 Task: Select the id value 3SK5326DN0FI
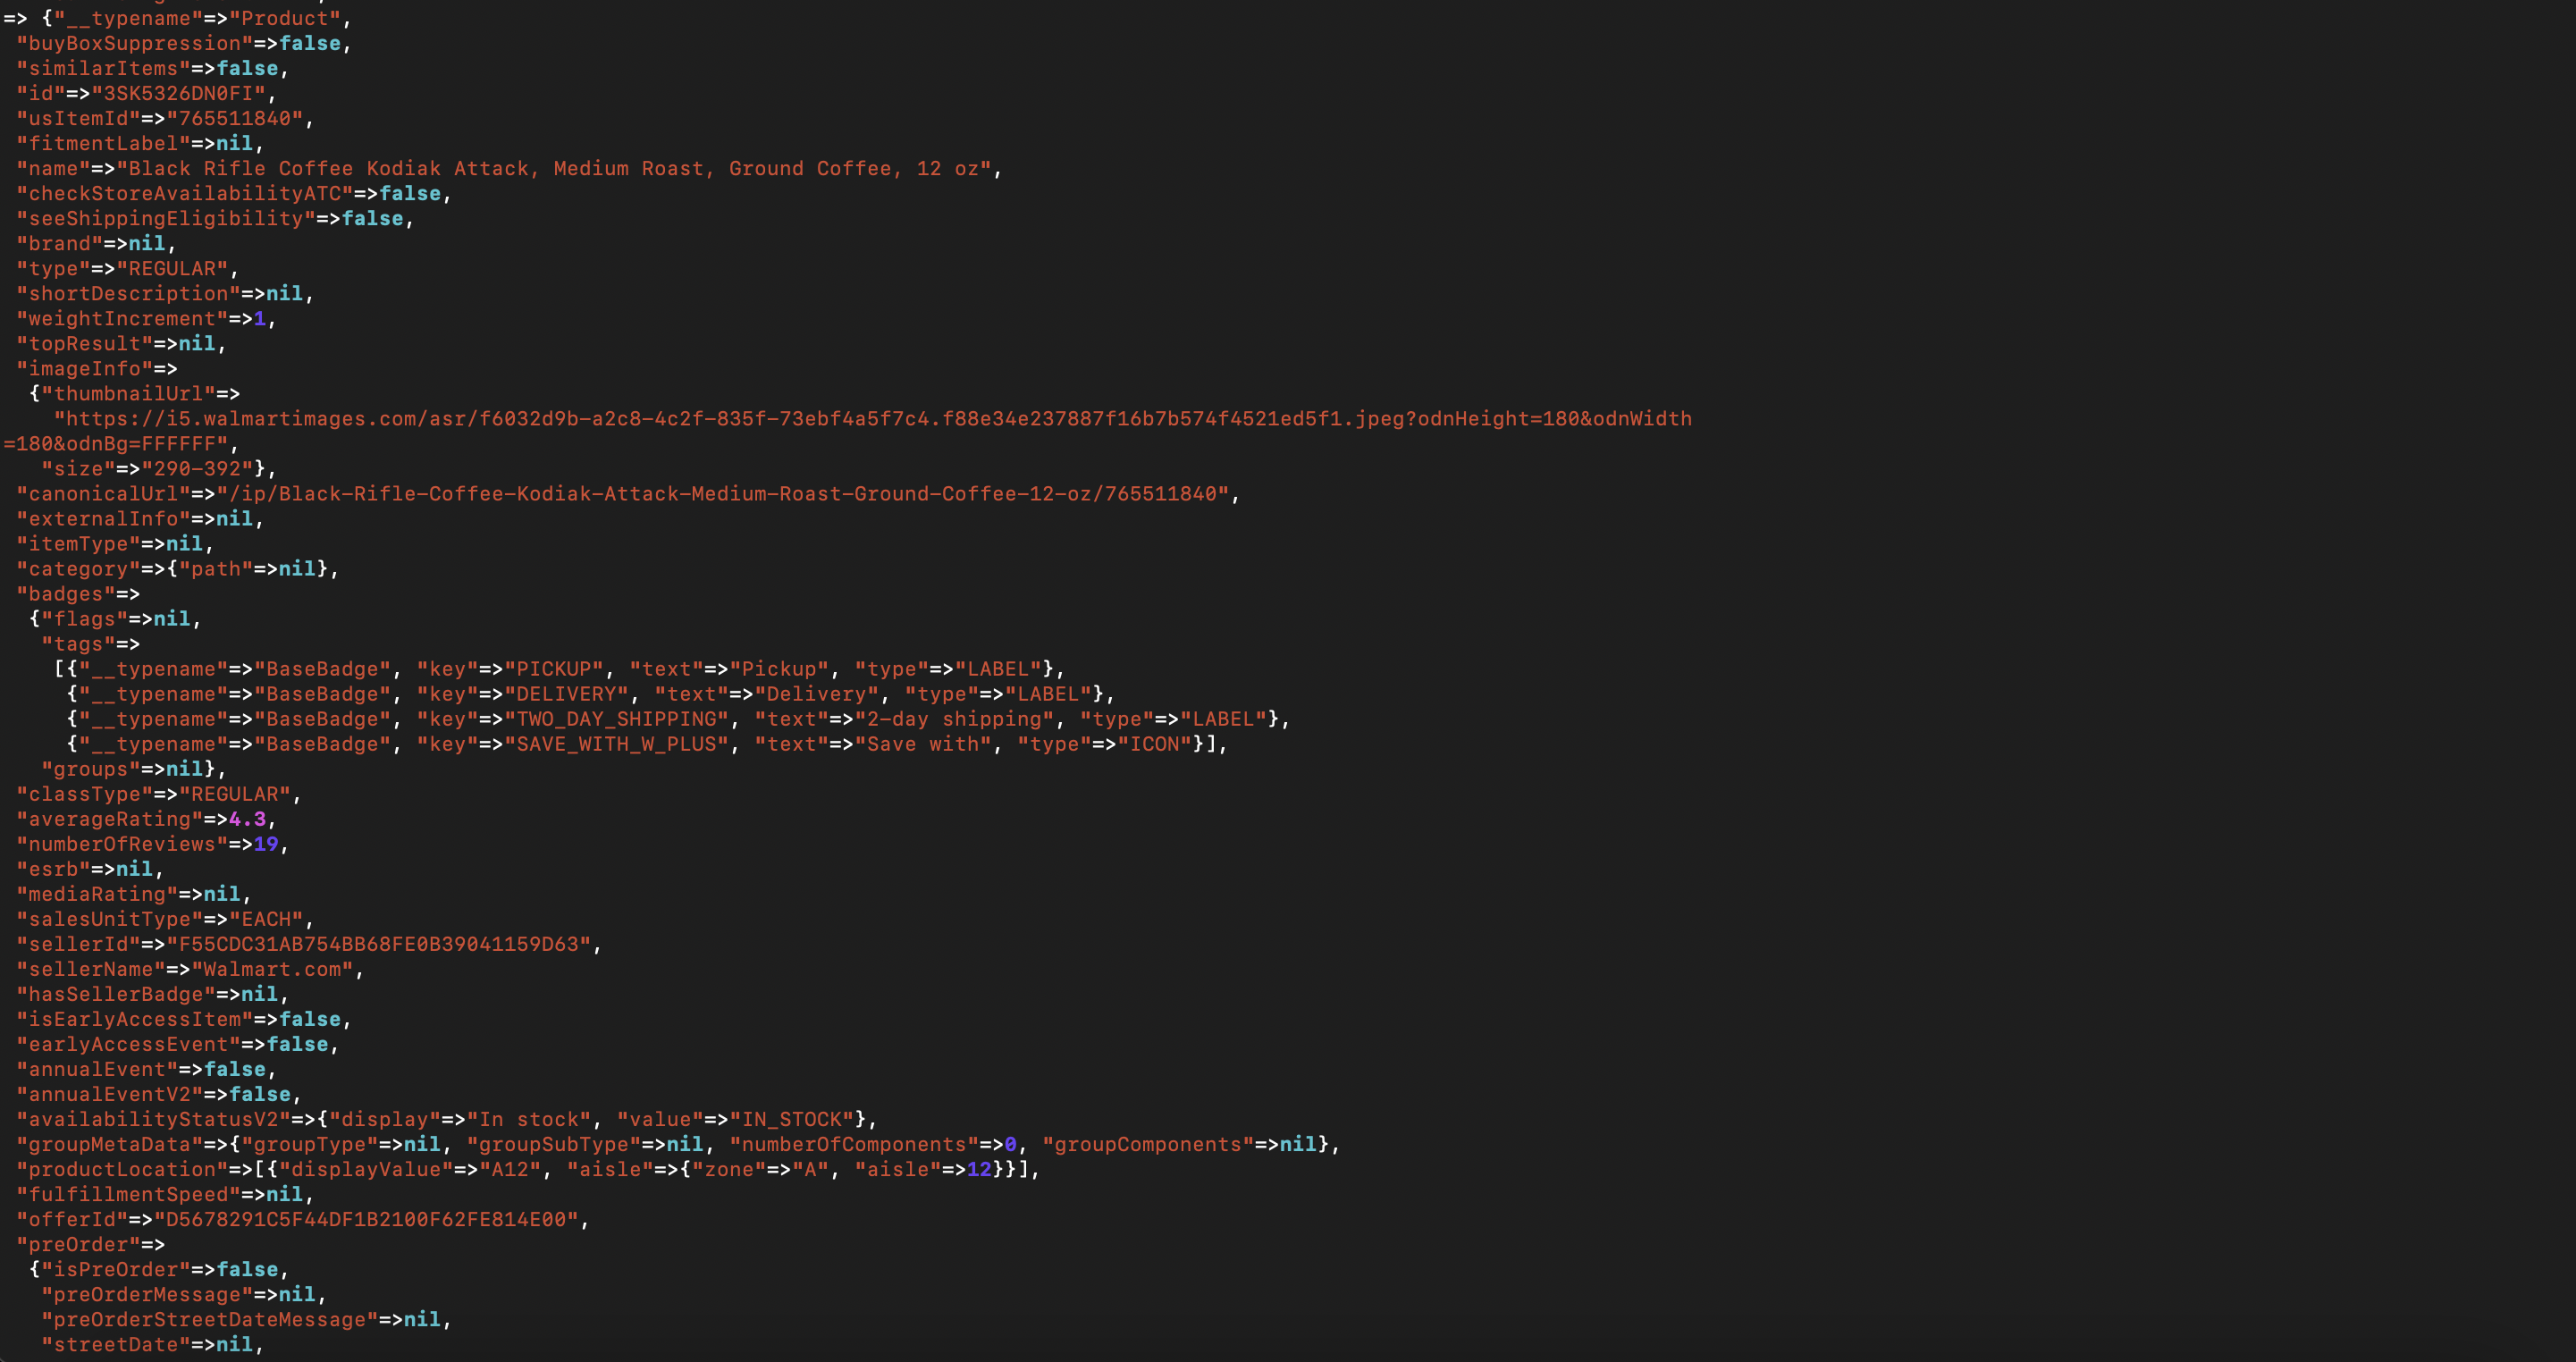coord(177,93)
